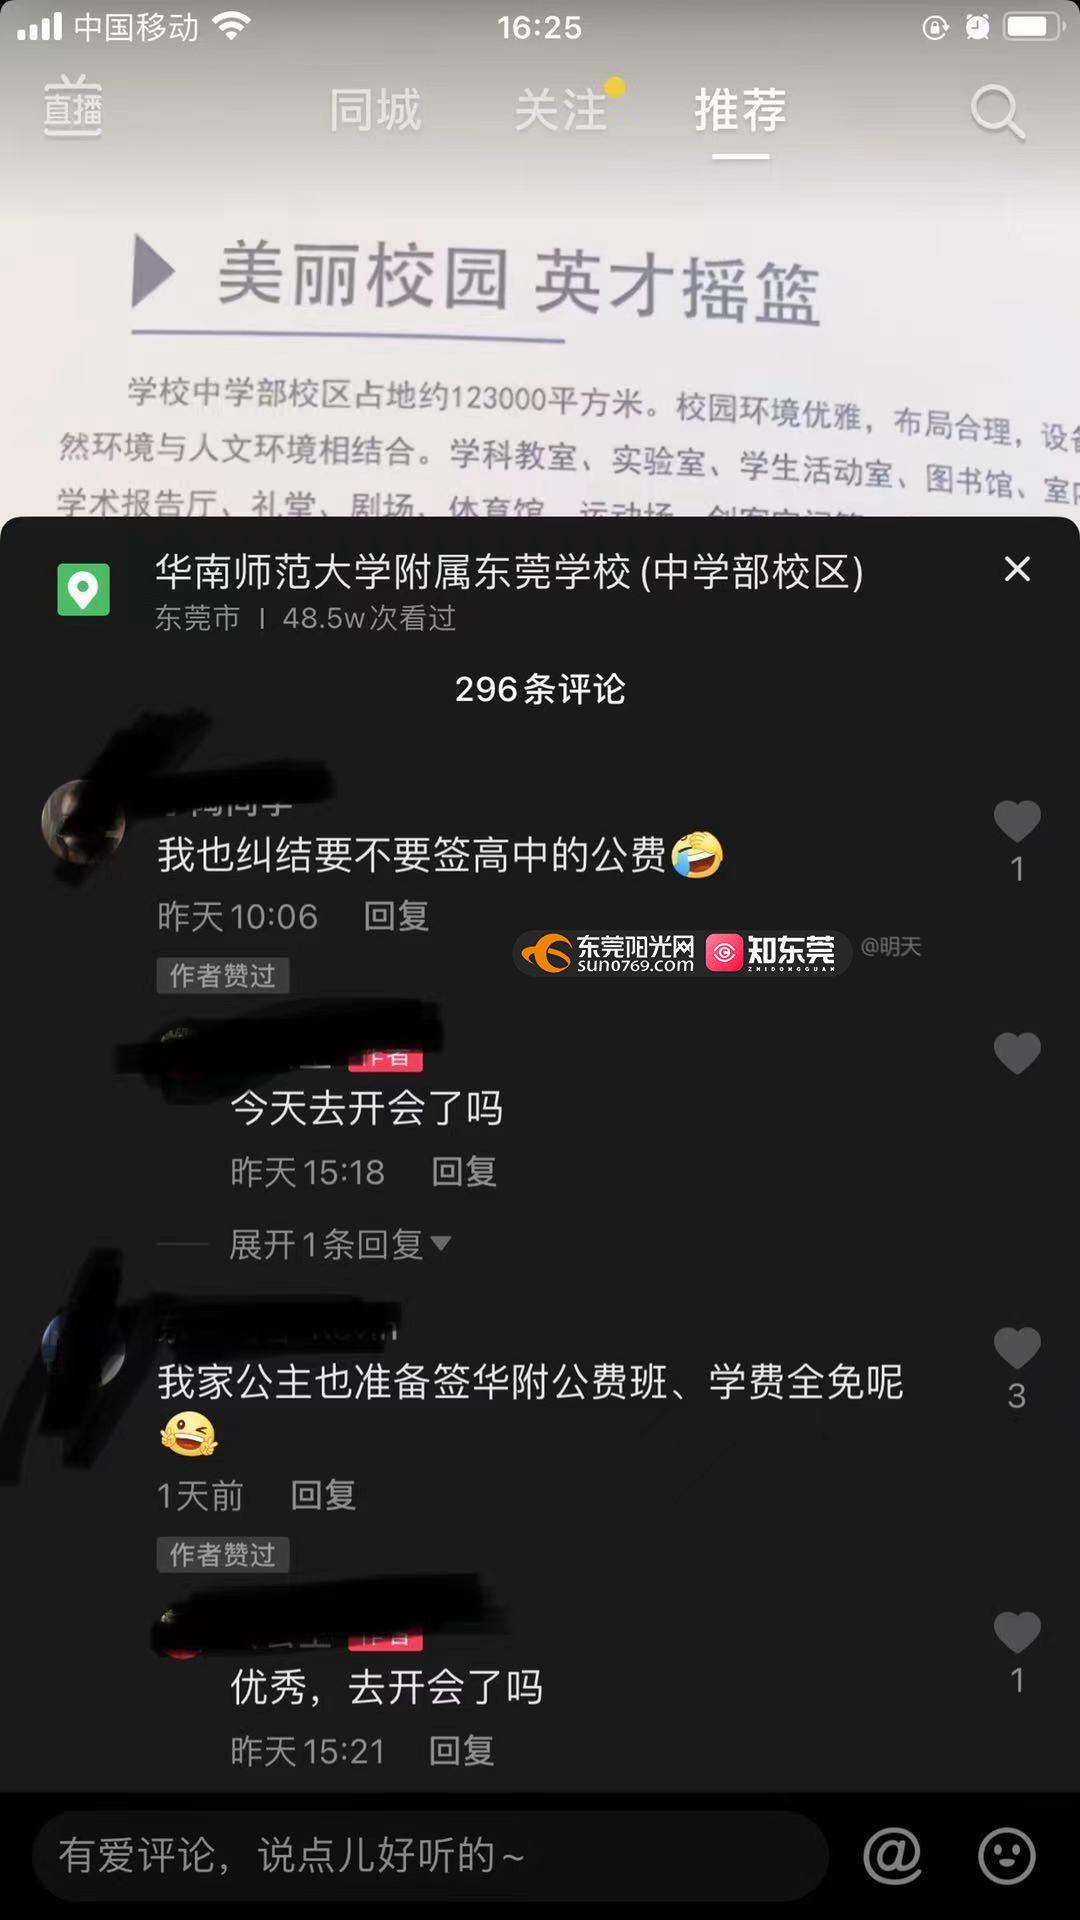
Task: Open the live stream icon (直播)
Action: tap(73, 106)
